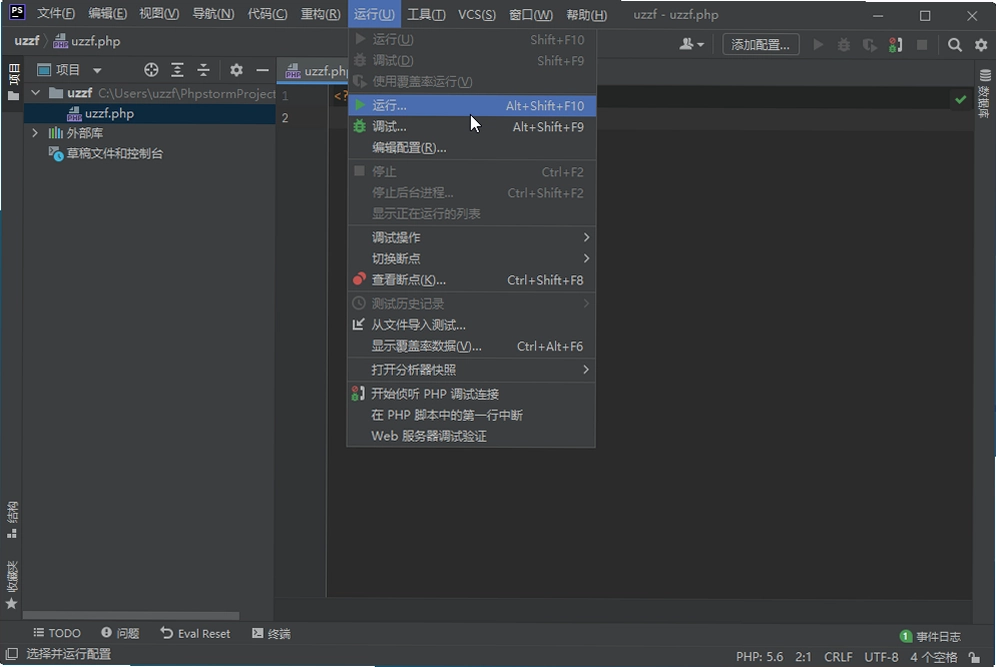The width and height of the screenshot is (996, 667).
Task: Click the locate opened file target icon
Action: click(151, 70)
